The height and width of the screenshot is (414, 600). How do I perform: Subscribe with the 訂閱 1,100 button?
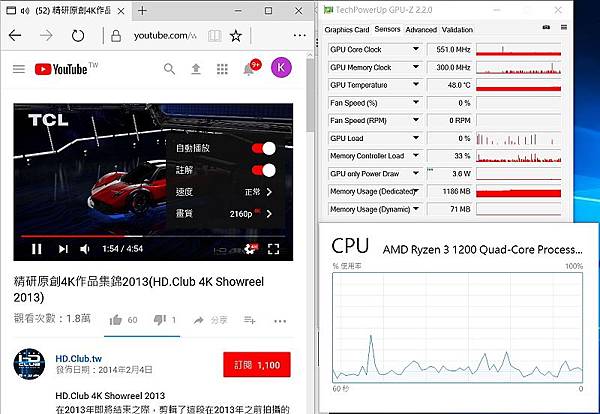[257, 365]
